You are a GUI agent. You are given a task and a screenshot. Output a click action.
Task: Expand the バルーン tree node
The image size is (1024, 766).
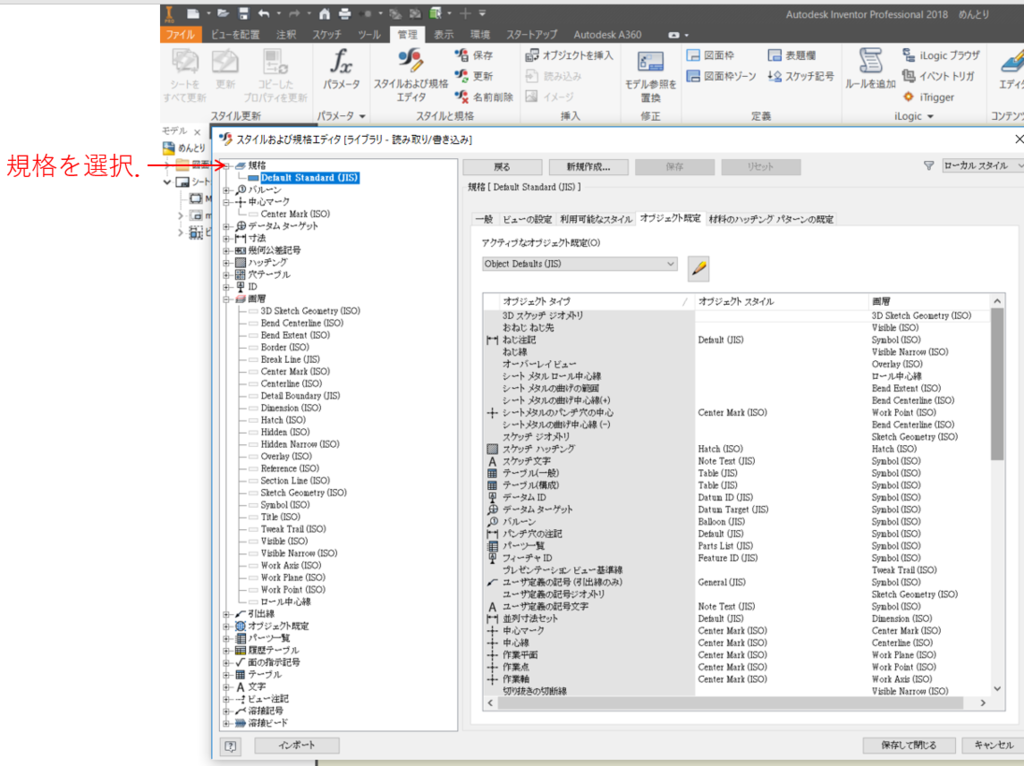[x=227, y=190]
